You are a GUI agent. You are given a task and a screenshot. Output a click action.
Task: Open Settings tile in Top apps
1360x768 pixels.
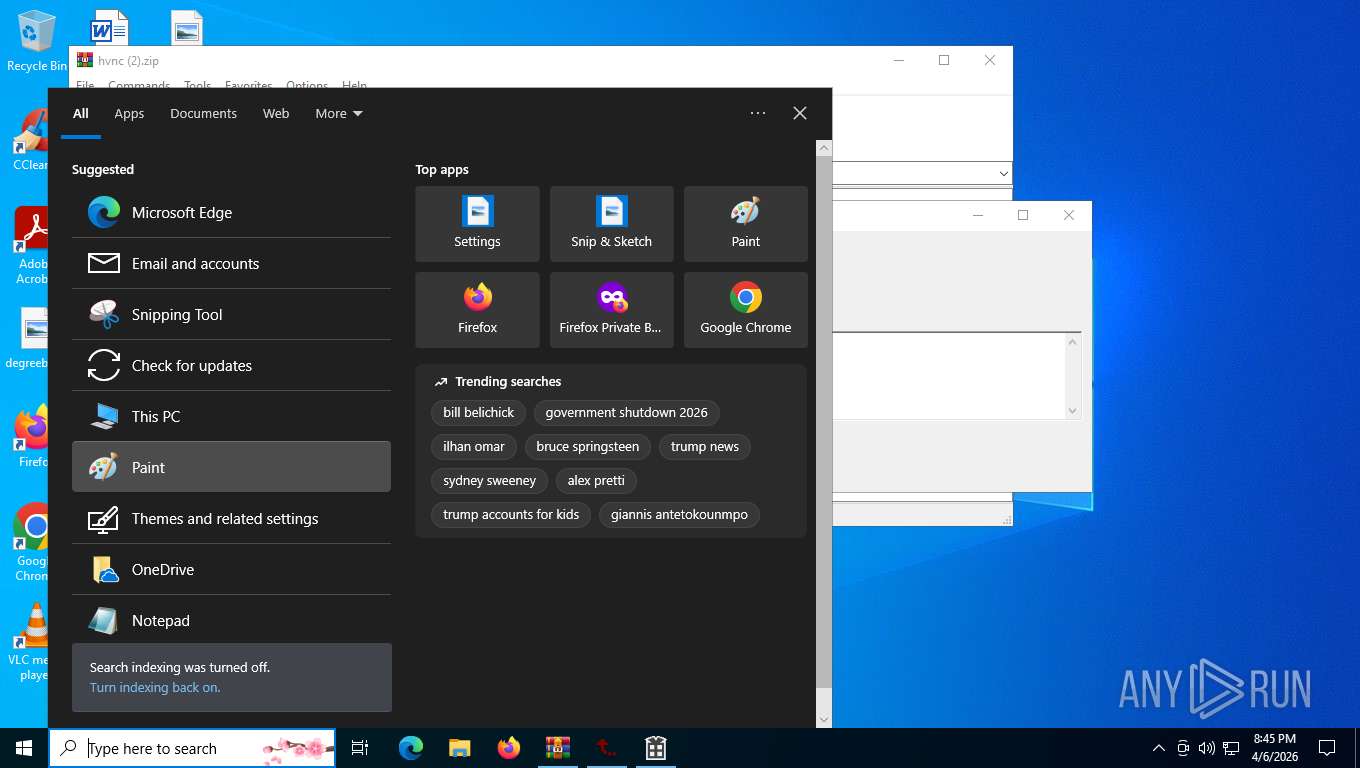(477, 224)
